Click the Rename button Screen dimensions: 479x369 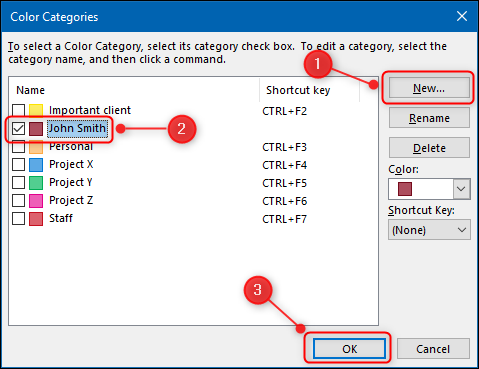[x=429, y=118]
